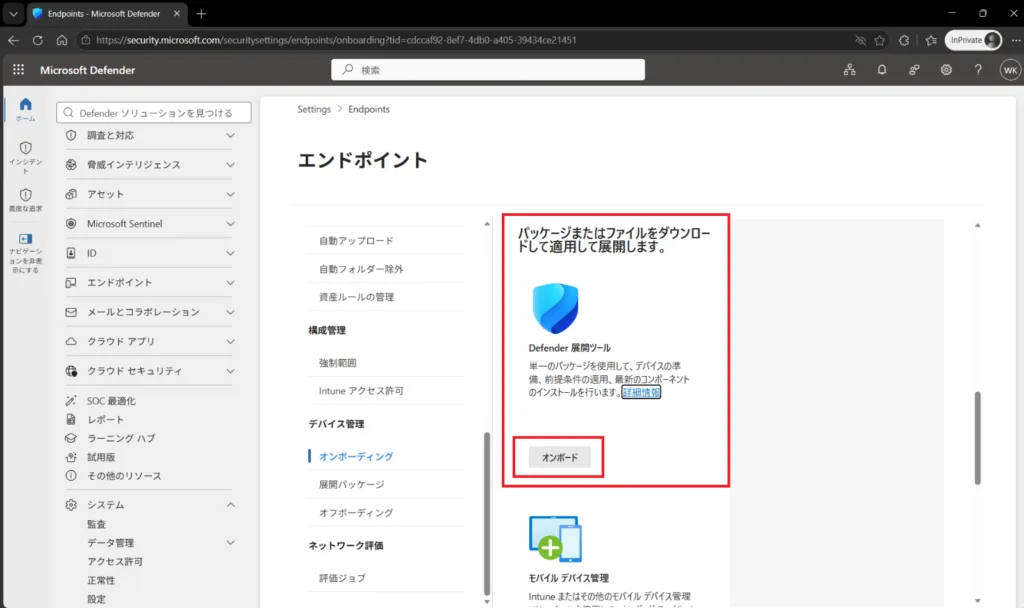Click the organization hierarchy icon in header
Image resolution: width=1024 pixels, height=608 pixels.
(850, 69)
